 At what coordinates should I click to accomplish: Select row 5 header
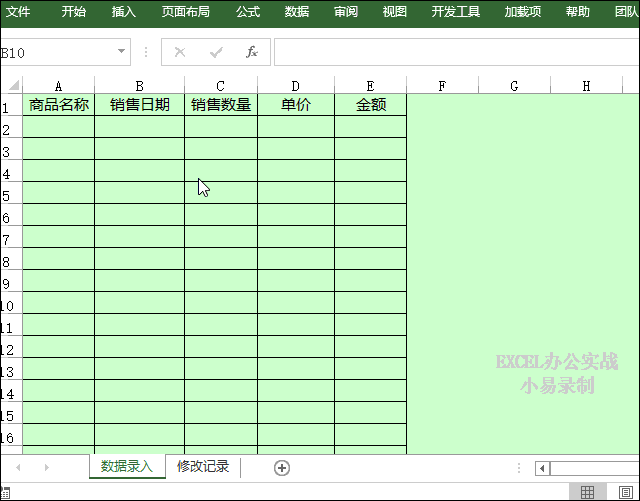[x=11, y=193]
